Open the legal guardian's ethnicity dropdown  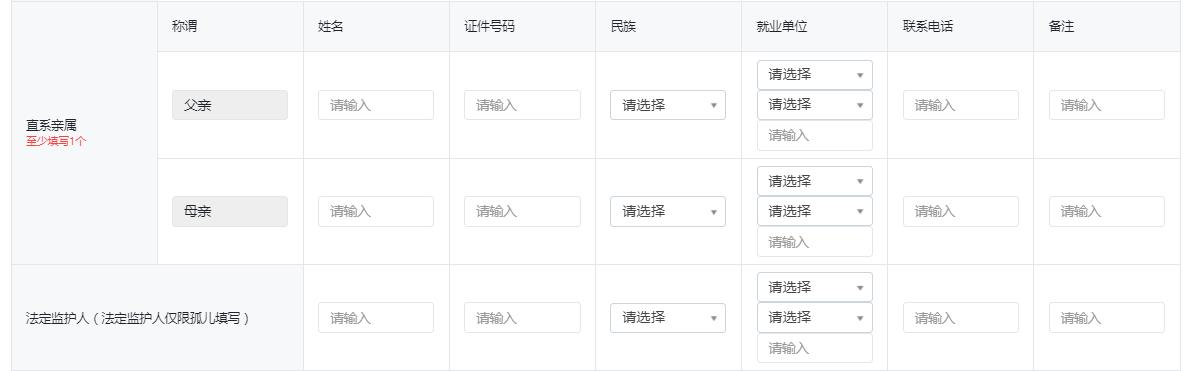click(x=668, y=318)
